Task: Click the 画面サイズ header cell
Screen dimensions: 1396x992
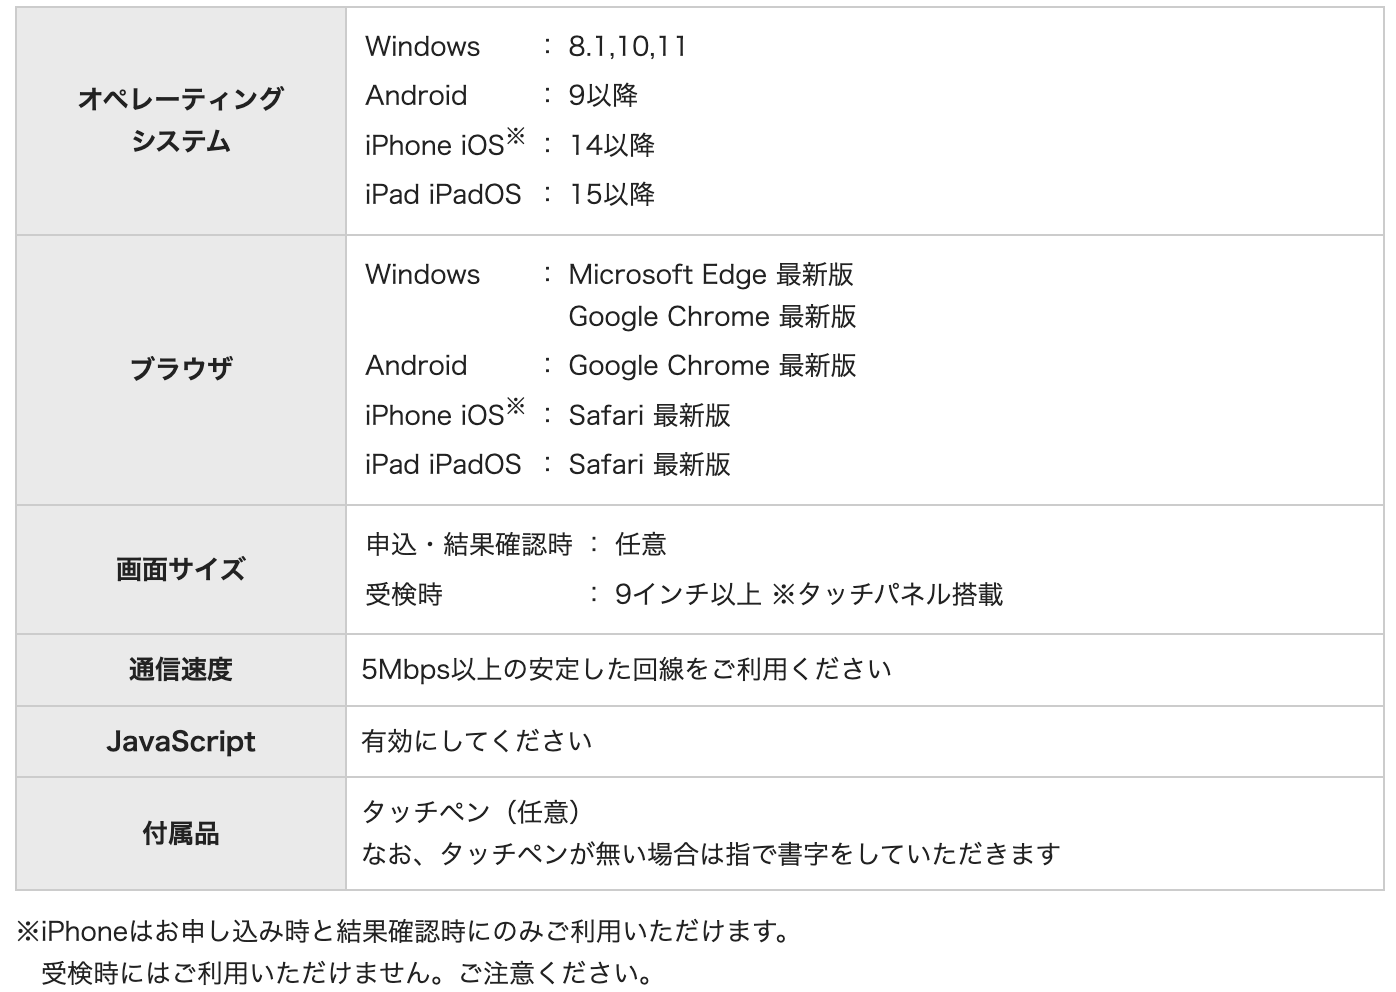Action: pyautogui.click(x=181, y=570)
